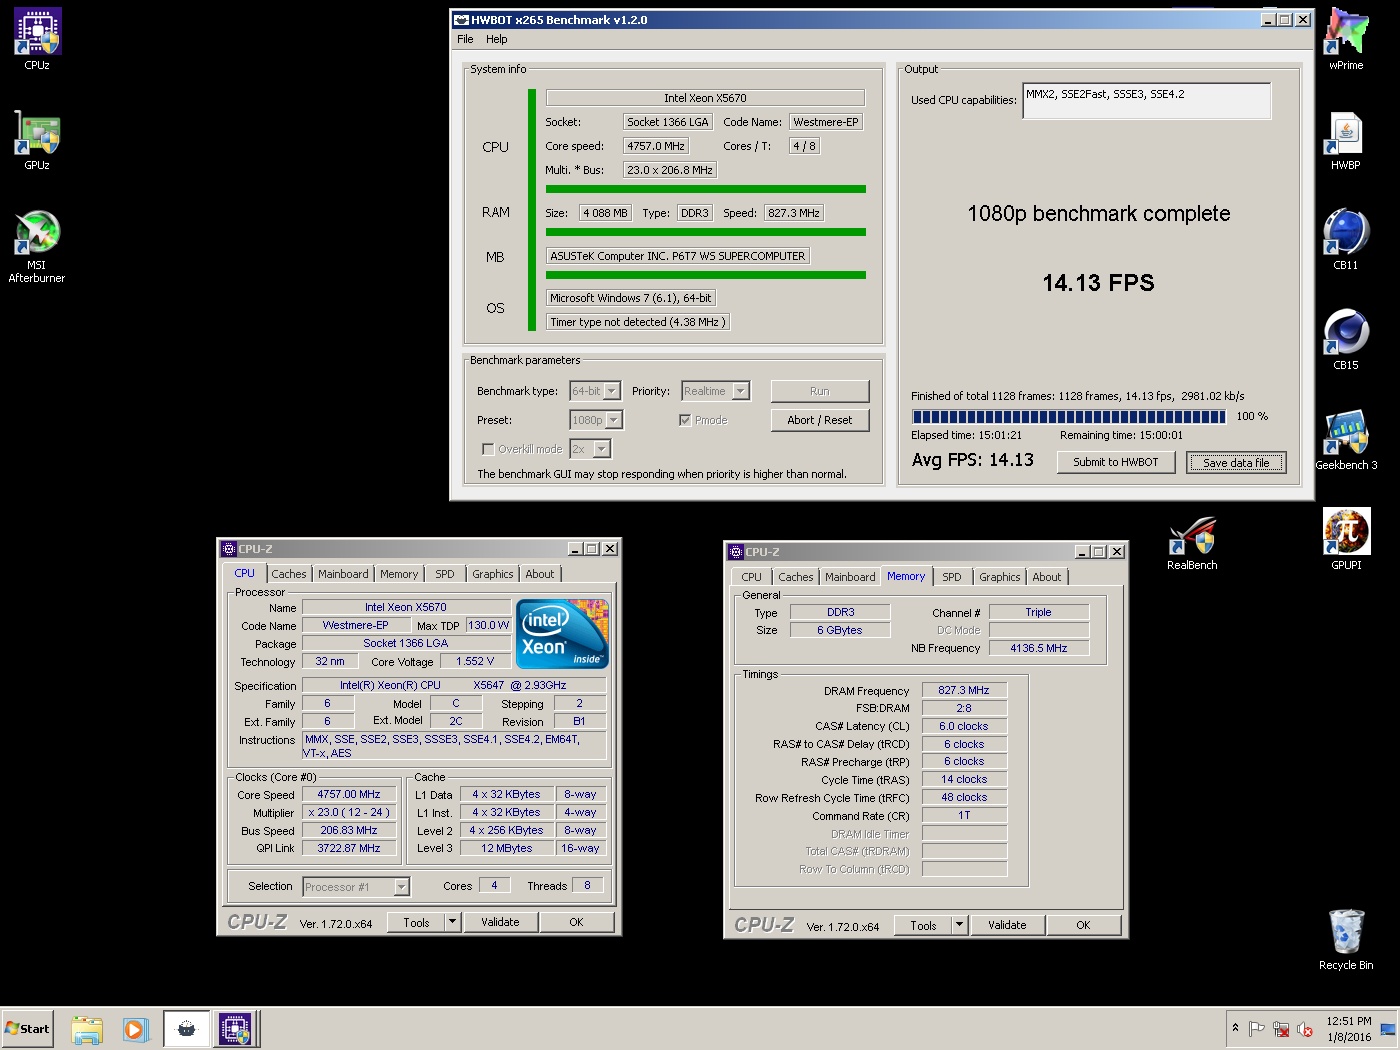
Task: Open the Help menu in HWBOT
Action: pos(497,39)
